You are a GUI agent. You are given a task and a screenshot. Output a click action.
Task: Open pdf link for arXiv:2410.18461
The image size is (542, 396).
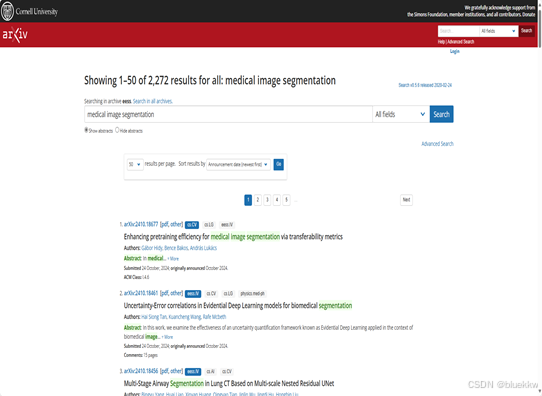click(165, 293)
